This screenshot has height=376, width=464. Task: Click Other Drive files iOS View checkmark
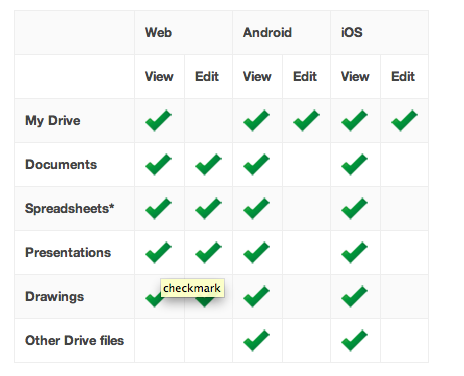355,340
